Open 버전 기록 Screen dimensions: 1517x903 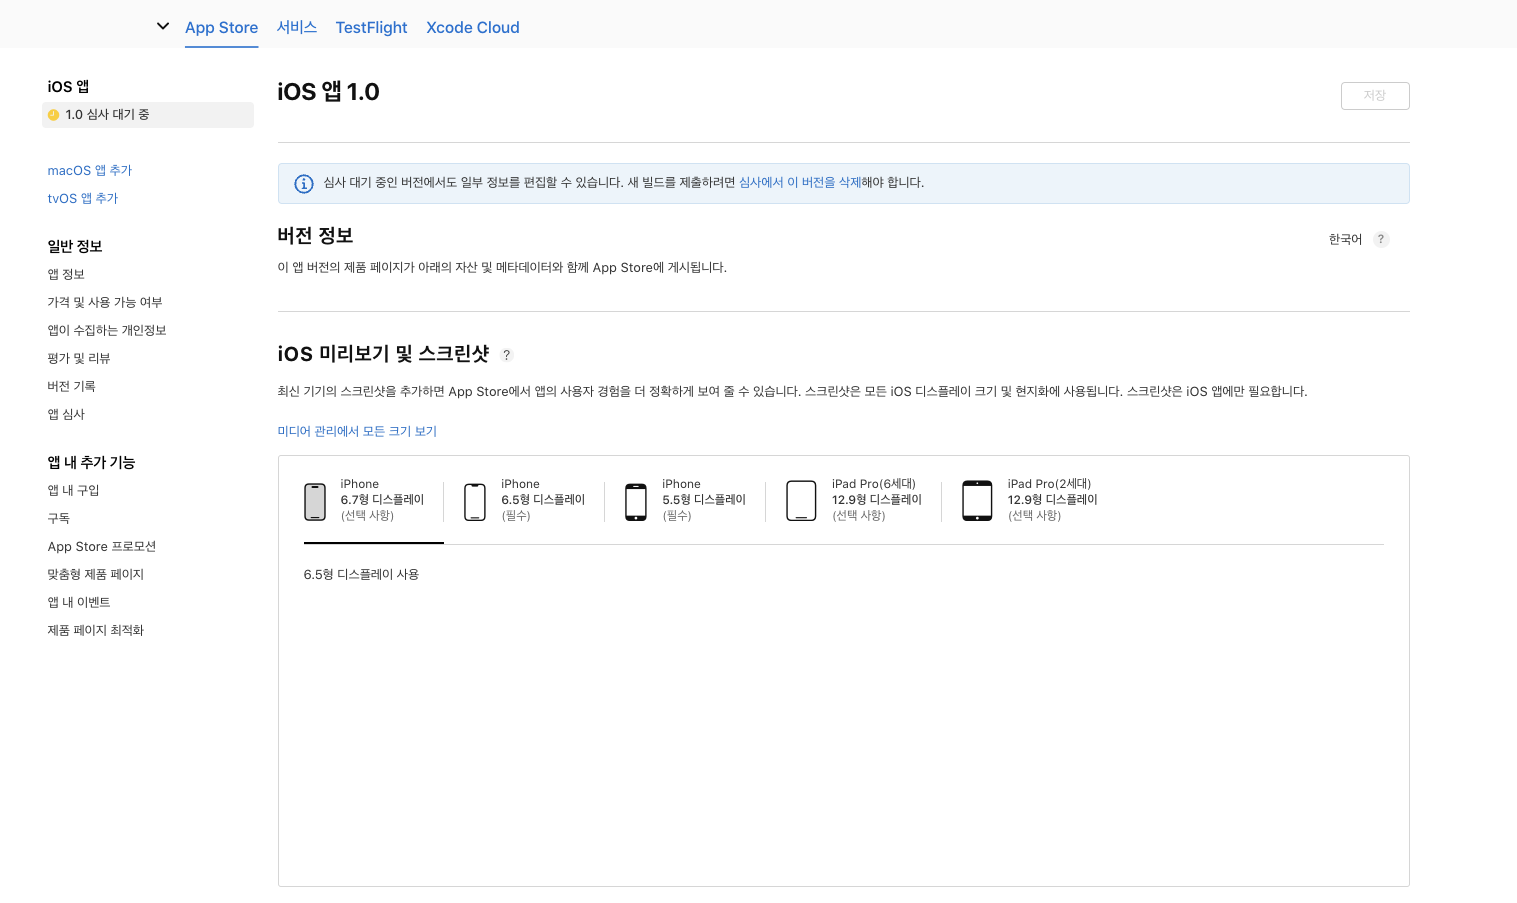pyautogui.click(x=71, y=387)
